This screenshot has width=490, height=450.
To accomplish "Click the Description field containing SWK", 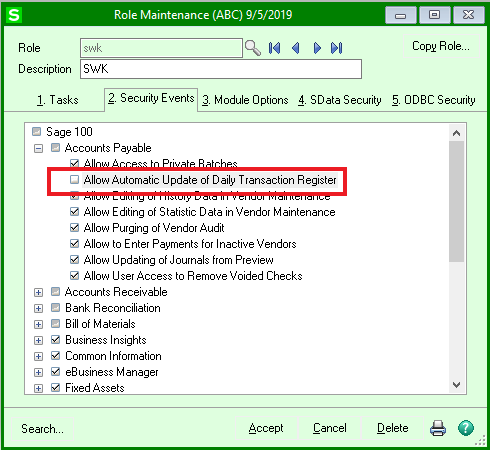I will (x=221, y=69).
